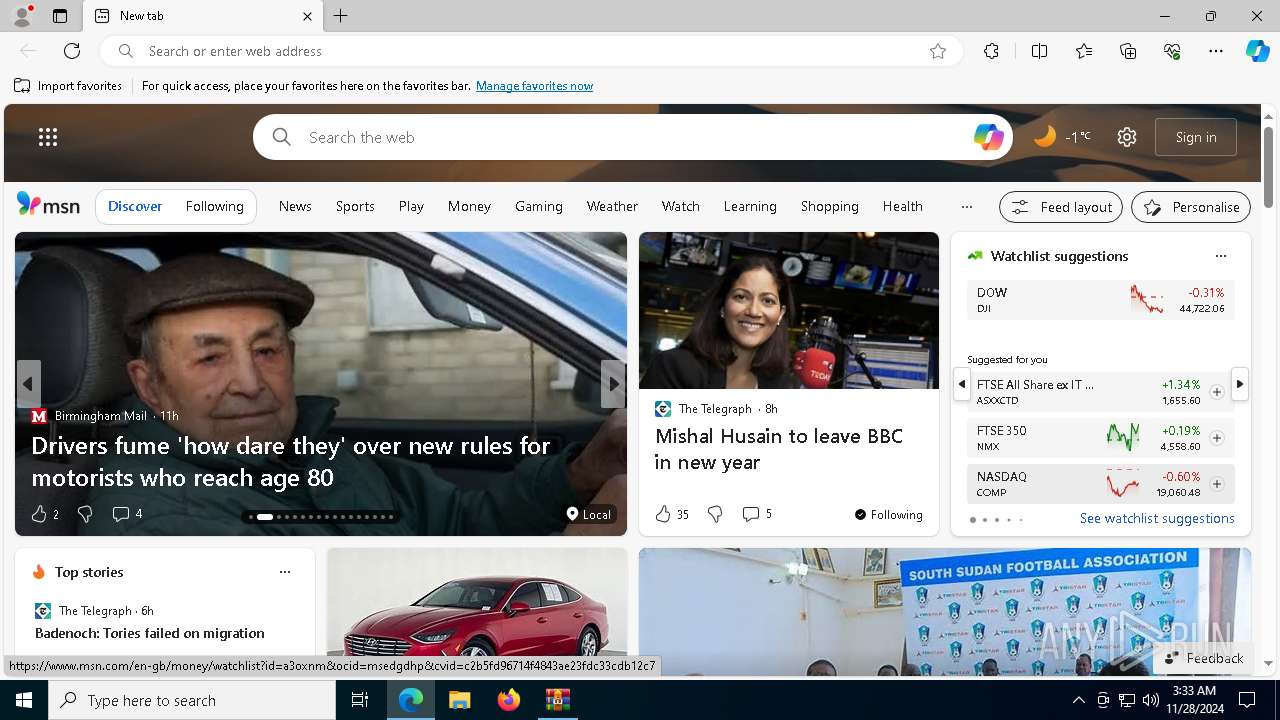Open the Sports section
This screenshot has width=1280, height=720.
point(355,206)
